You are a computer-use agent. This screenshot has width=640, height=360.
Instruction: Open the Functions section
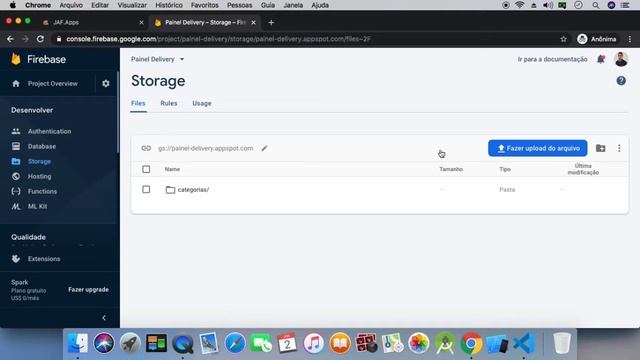click(42, 191)
